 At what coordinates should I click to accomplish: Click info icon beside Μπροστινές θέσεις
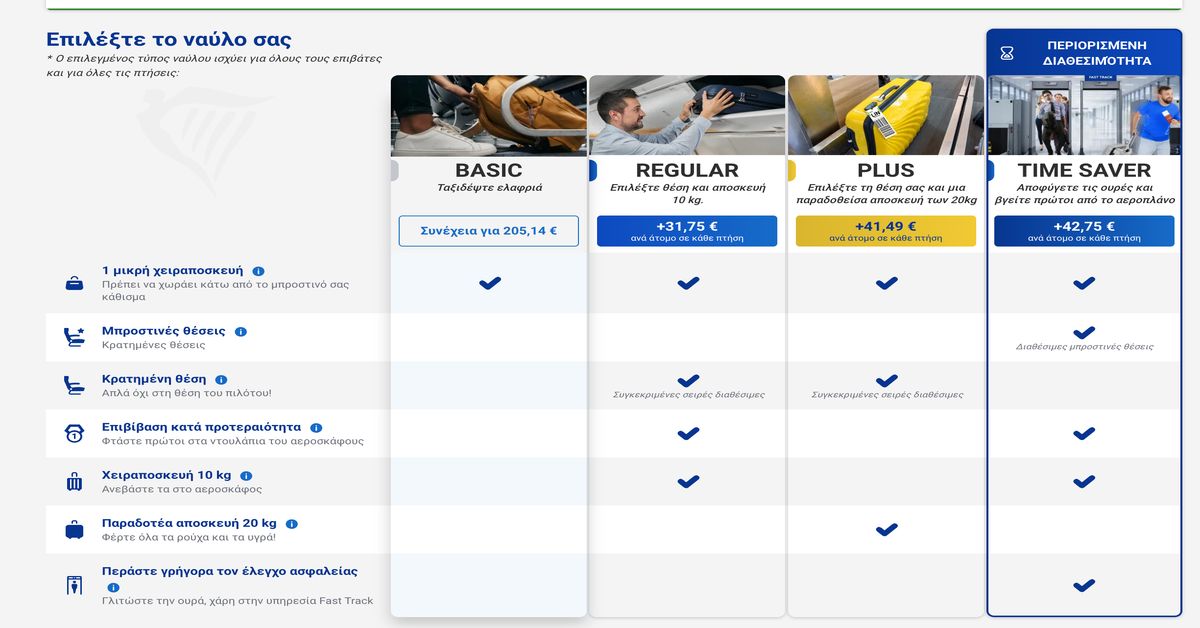[241, 331]
